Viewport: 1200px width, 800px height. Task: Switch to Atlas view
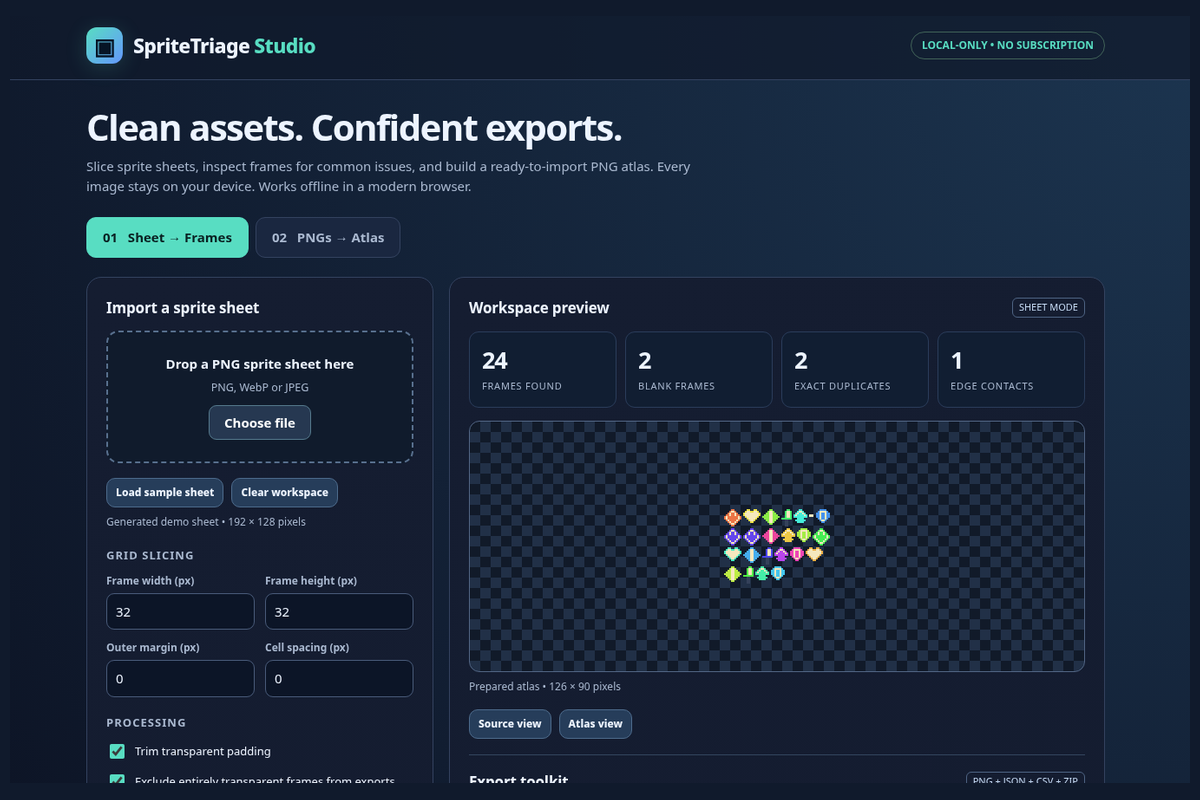595,724
